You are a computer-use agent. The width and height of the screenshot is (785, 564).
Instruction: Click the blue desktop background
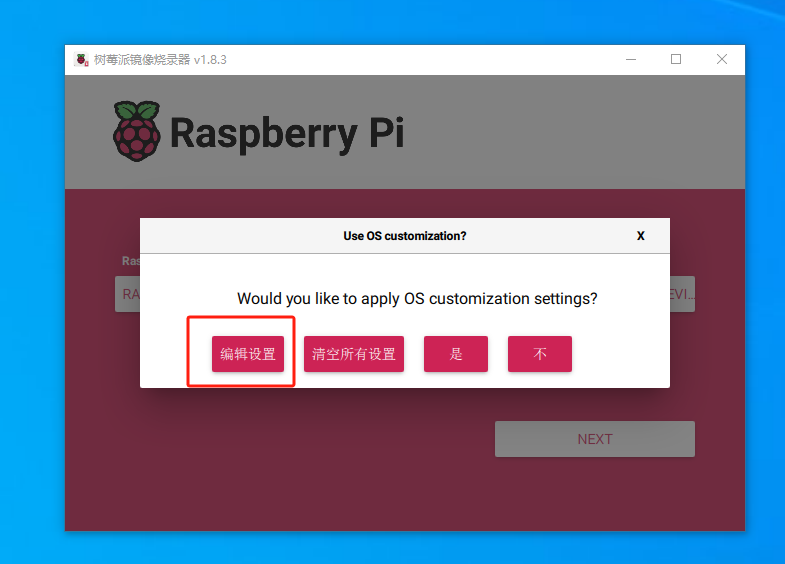click(30, 300)
